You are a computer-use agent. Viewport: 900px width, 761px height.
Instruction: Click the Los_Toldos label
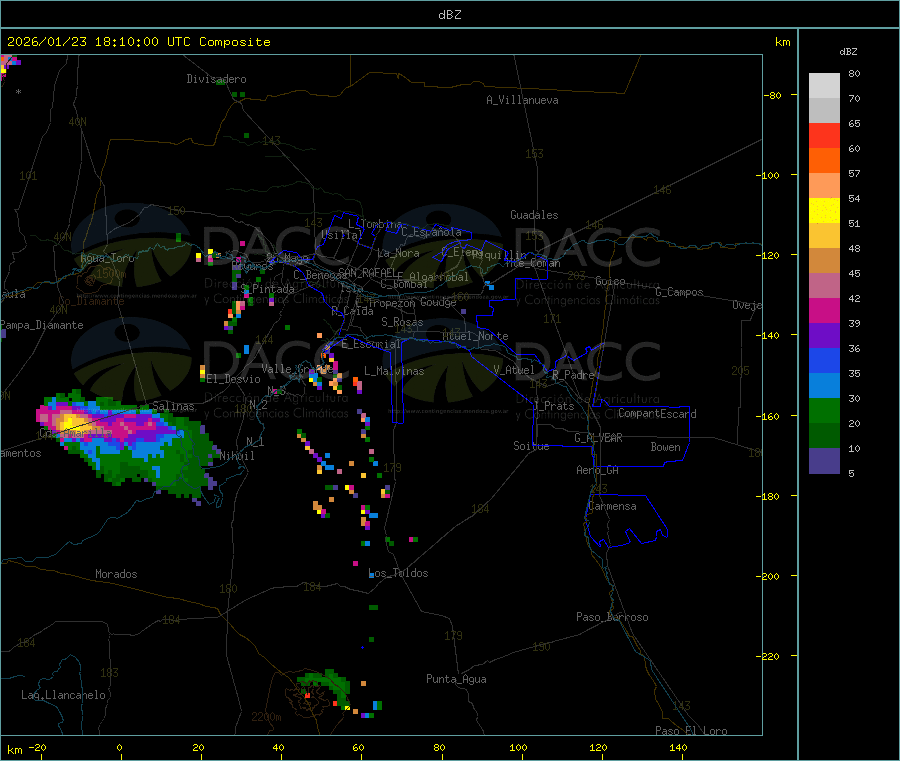pos(398,573)
